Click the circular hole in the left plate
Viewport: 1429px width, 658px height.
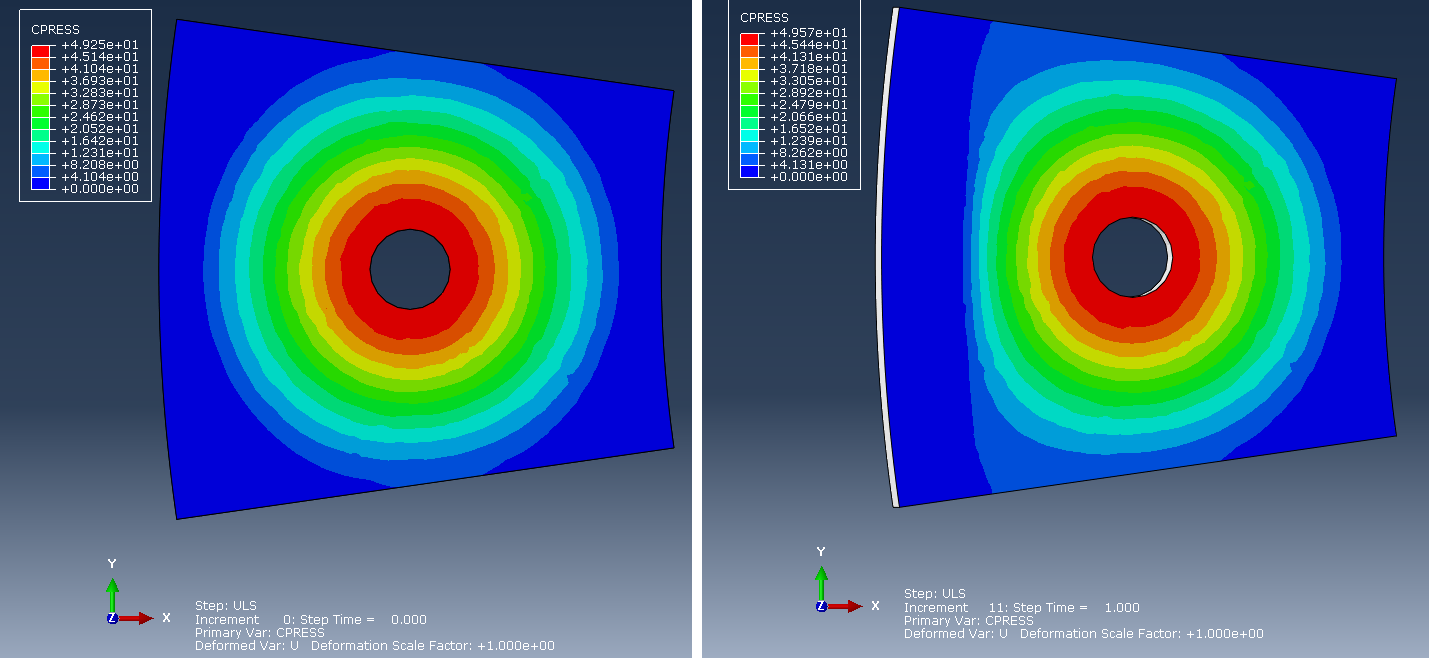(x=410, y=270)
